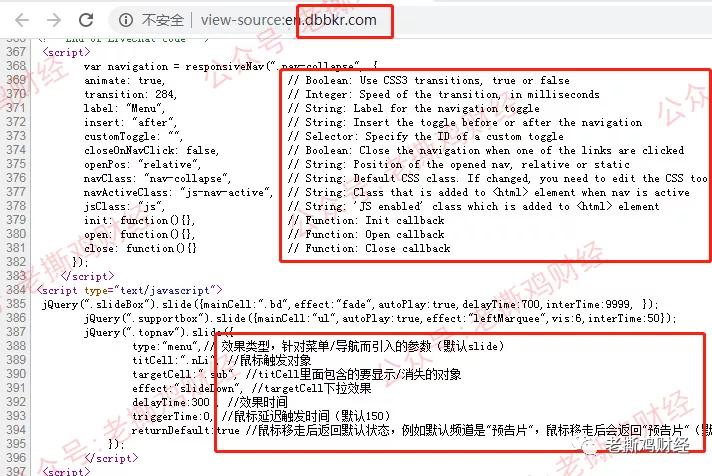
Task: Click the 'navActiveClass: "js-nav-active",' line
Action: pos(178,193)
